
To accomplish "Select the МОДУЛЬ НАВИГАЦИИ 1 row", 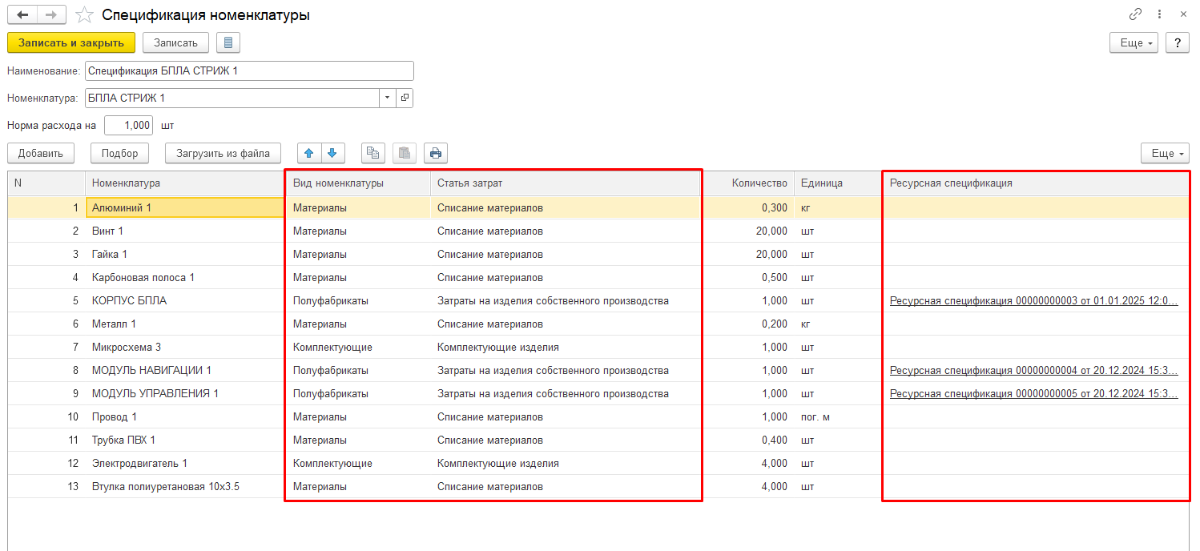I will (x=151, y=370).
